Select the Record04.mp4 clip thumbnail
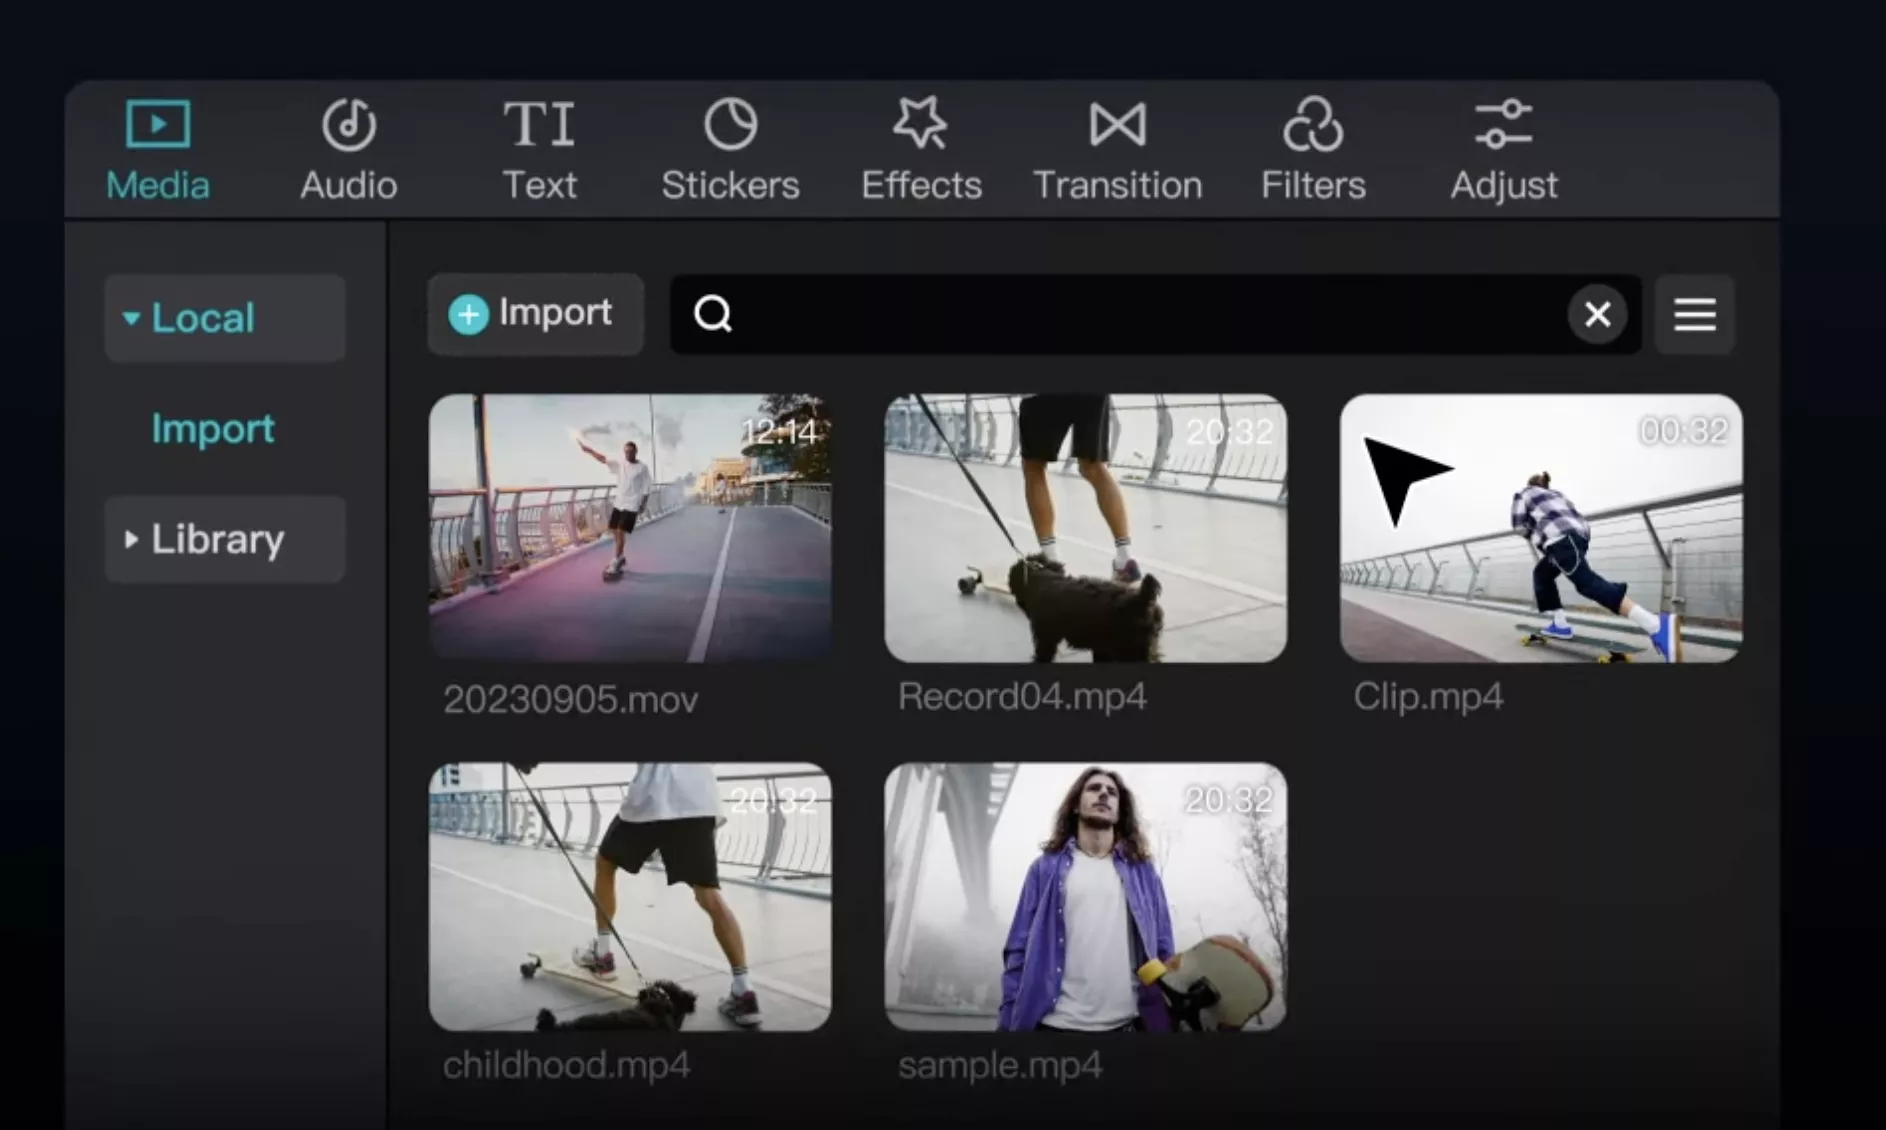Image resolution: width=1886 pixels, height=1130 pixels. [x=1085, y=528]
